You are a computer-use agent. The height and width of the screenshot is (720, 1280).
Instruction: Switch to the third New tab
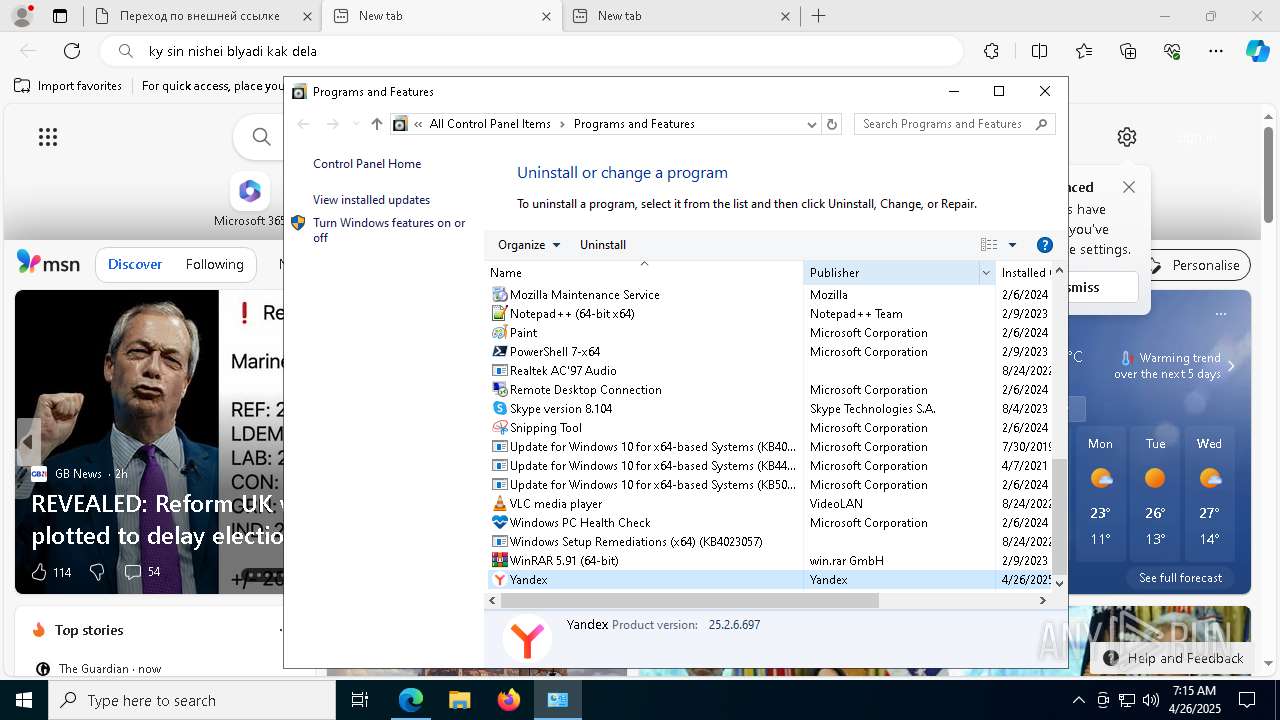(682, 16)
